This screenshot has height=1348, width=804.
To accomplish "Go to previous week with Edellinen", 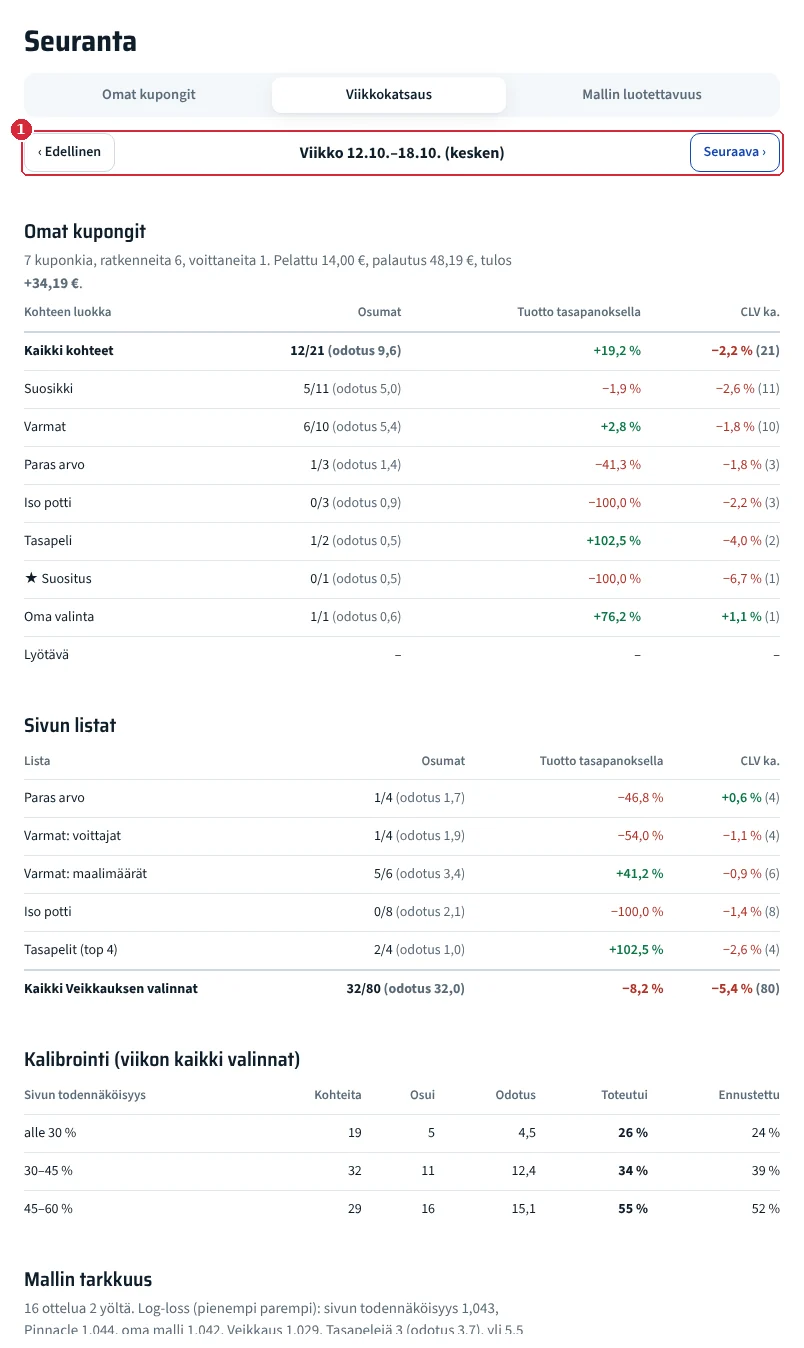I will click(70, 153).
